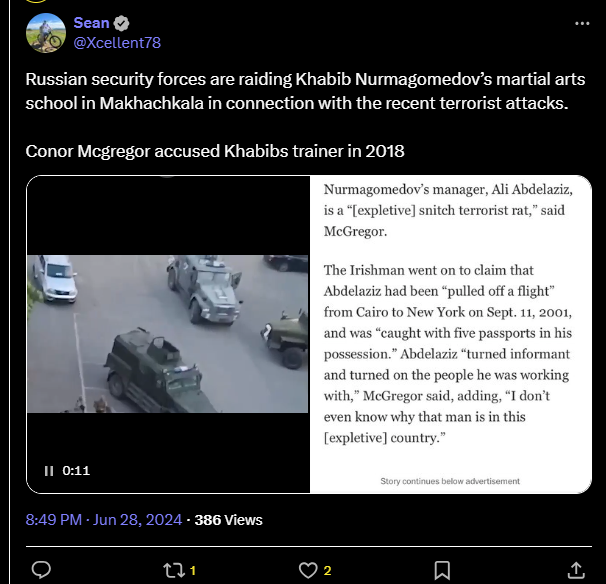Click the repost count number 1
The height and width of the screenshot is (584, 606).
coord(193,570)
